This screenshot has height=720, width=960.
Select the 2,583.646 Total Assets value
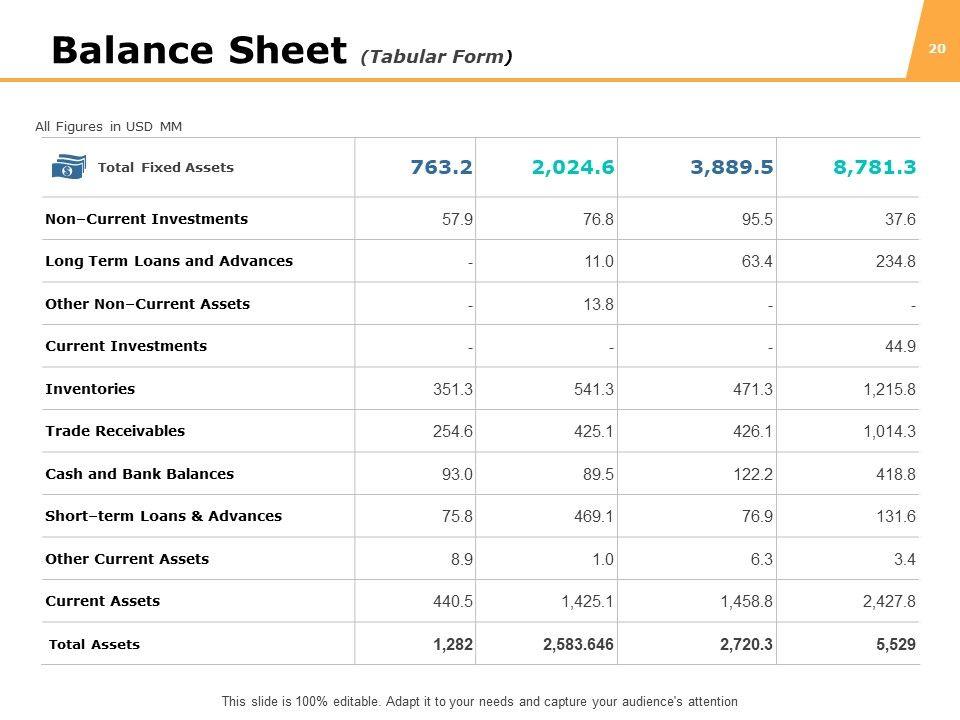(x=578, y=644)
